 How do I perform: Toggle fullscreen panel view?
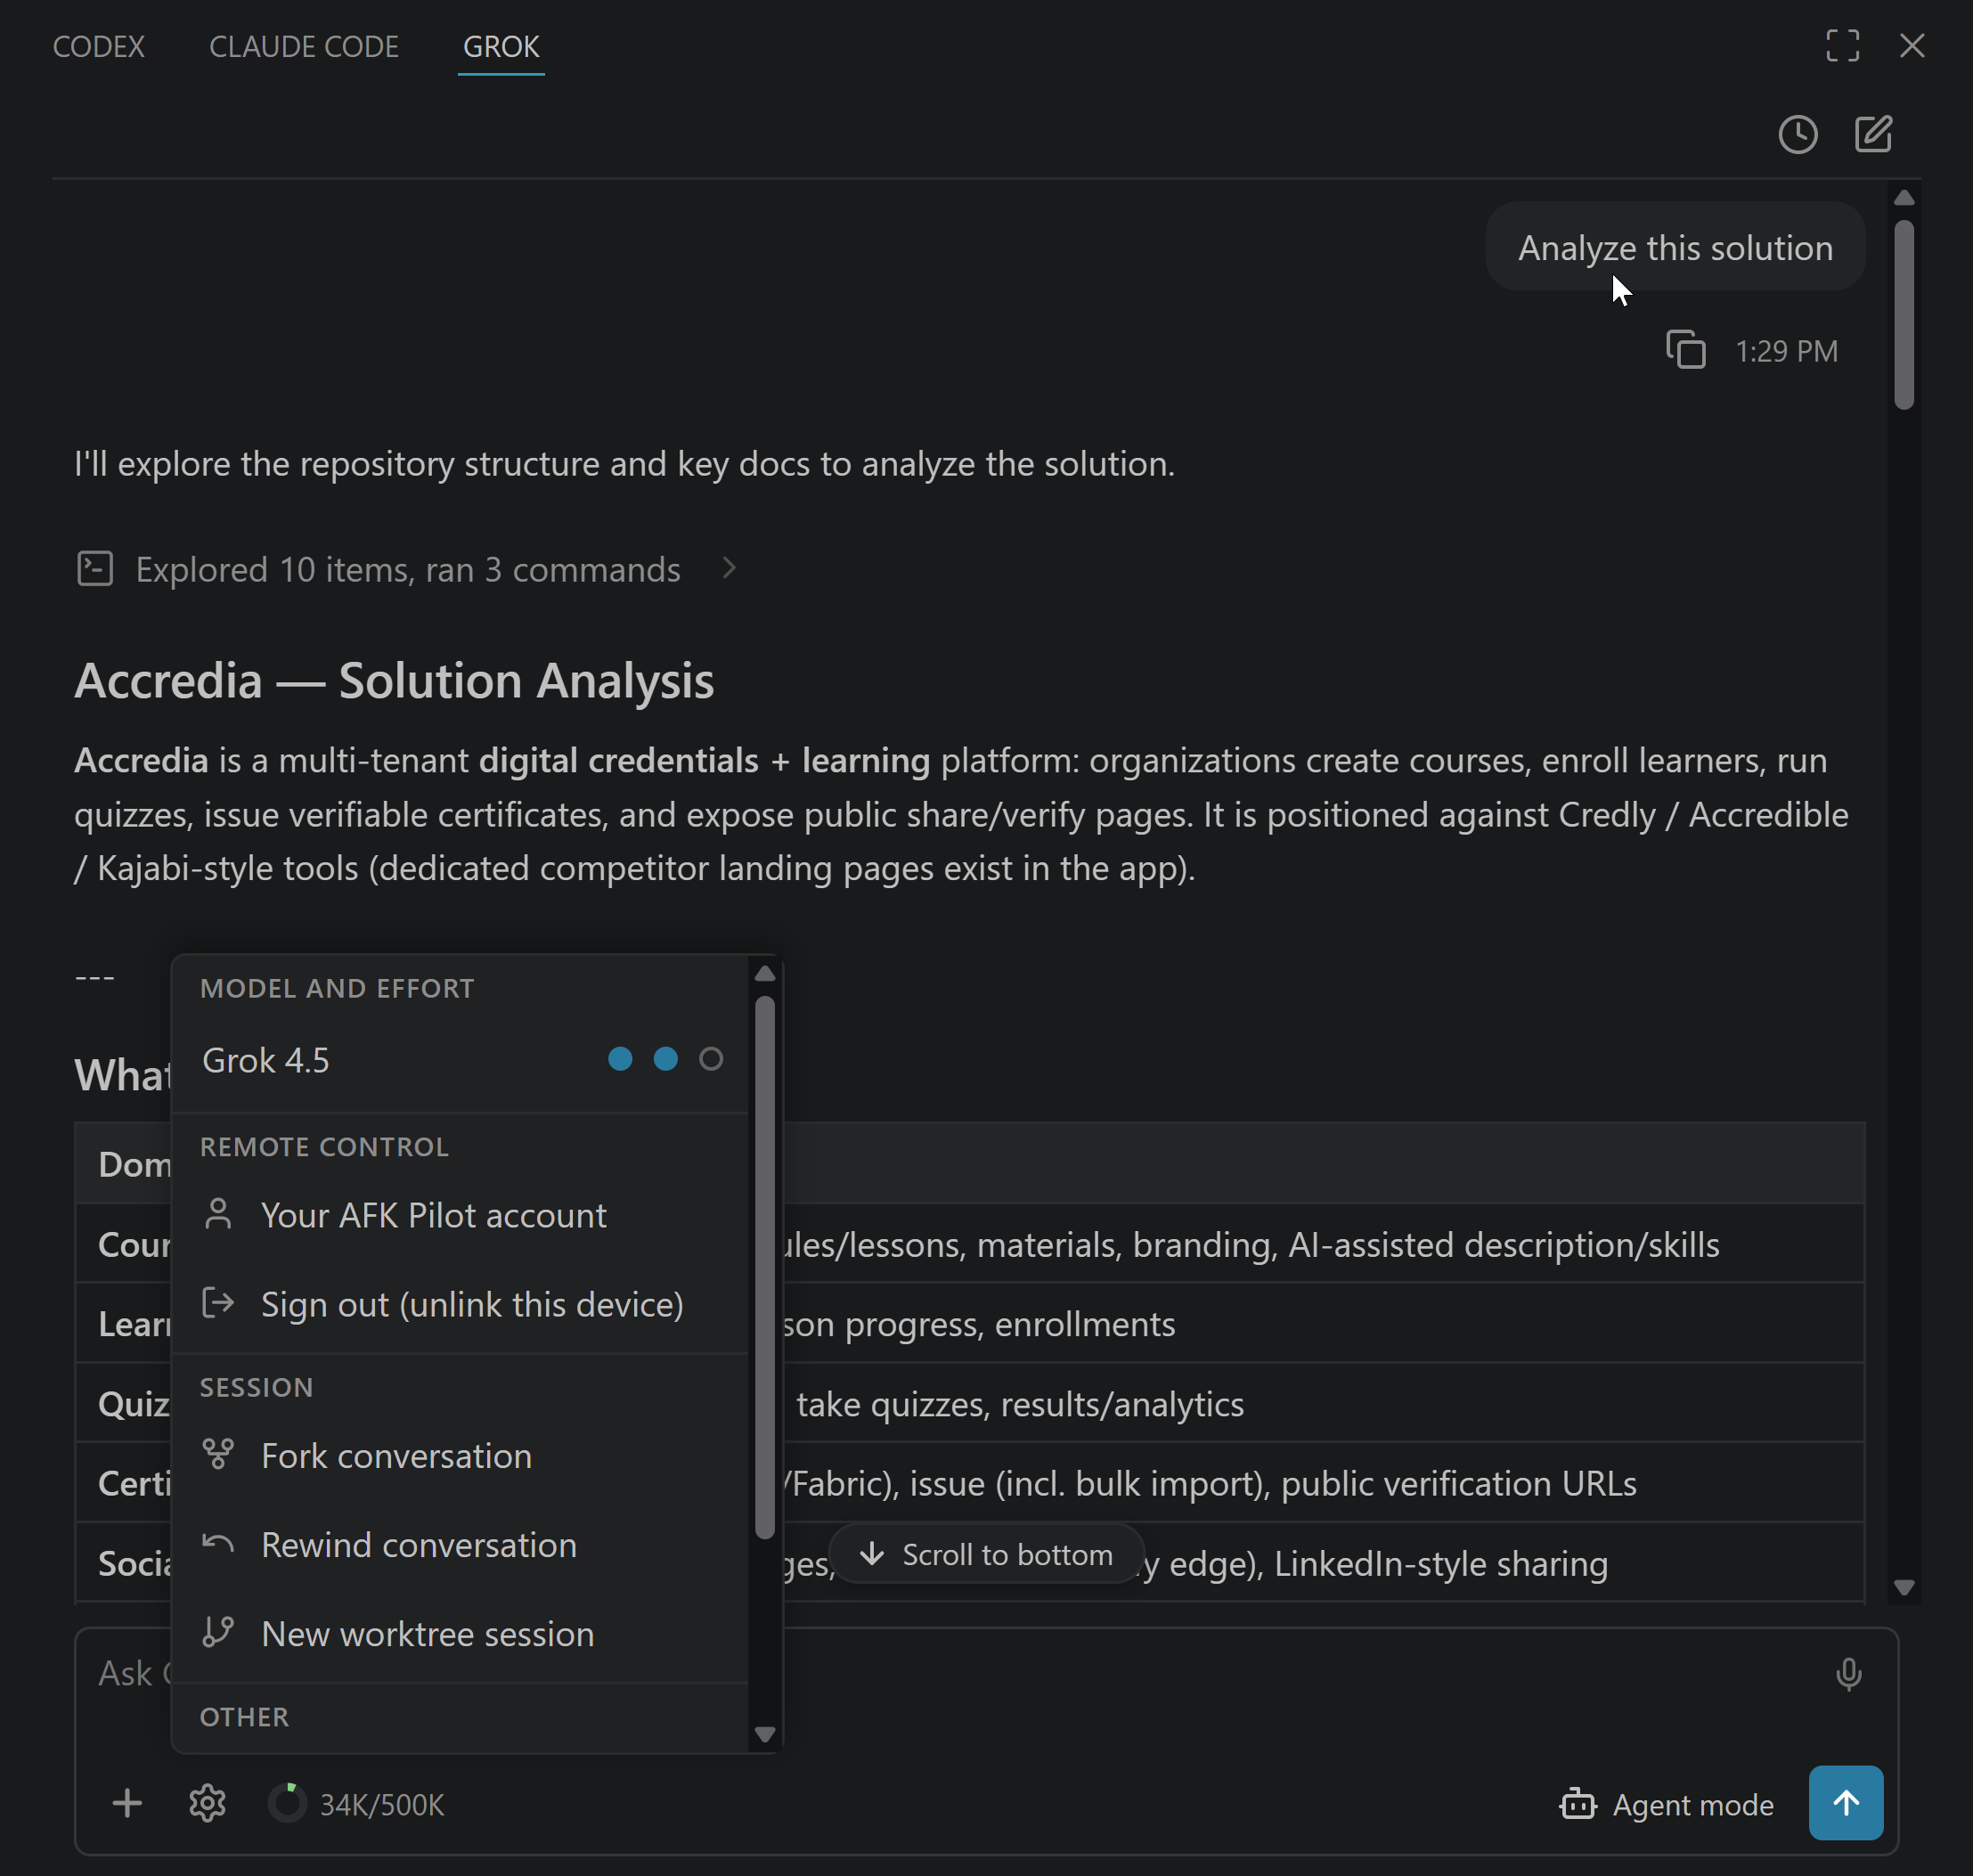[1842, 46]
